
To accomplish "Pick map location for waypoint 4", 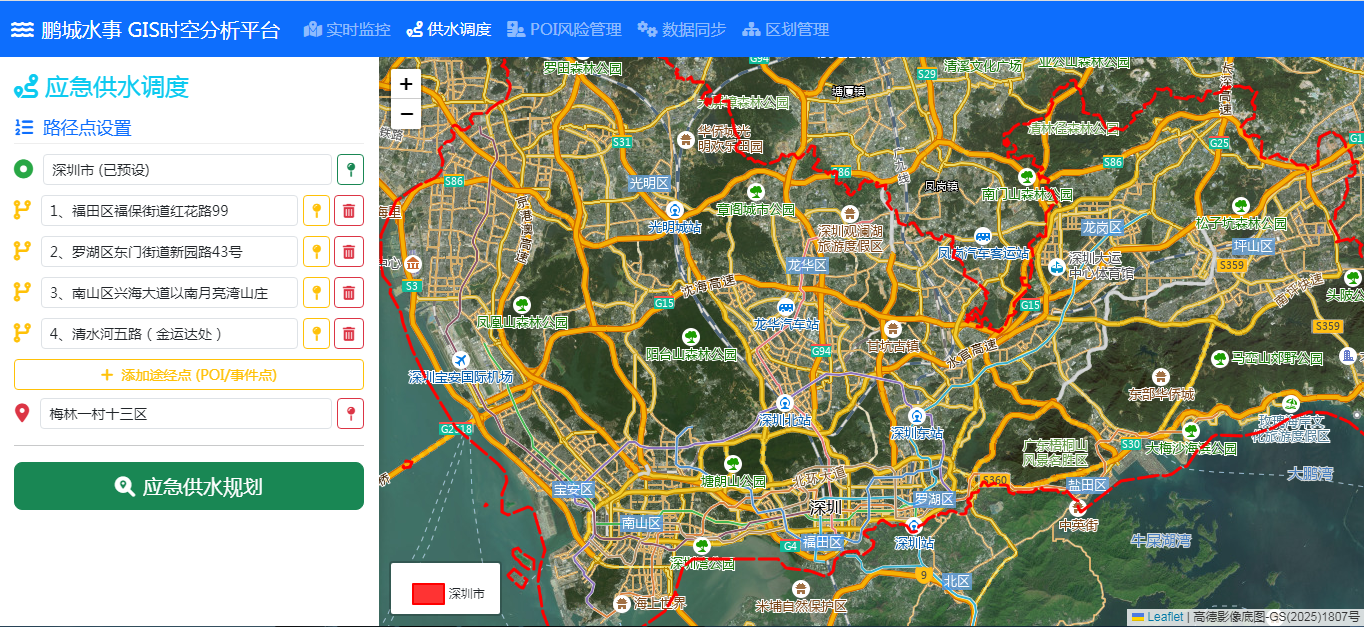I will coord(316,334).
